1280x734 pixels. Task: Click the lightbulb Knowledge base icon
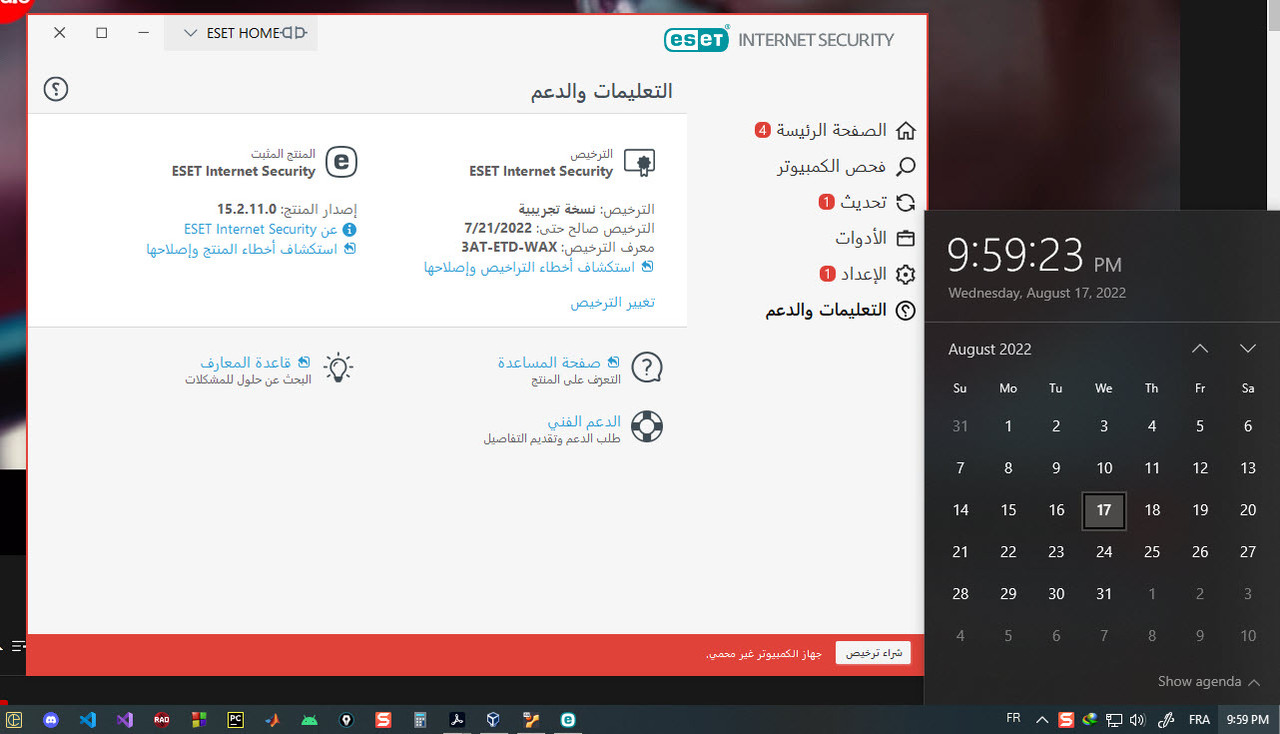[x=340, y=368]
